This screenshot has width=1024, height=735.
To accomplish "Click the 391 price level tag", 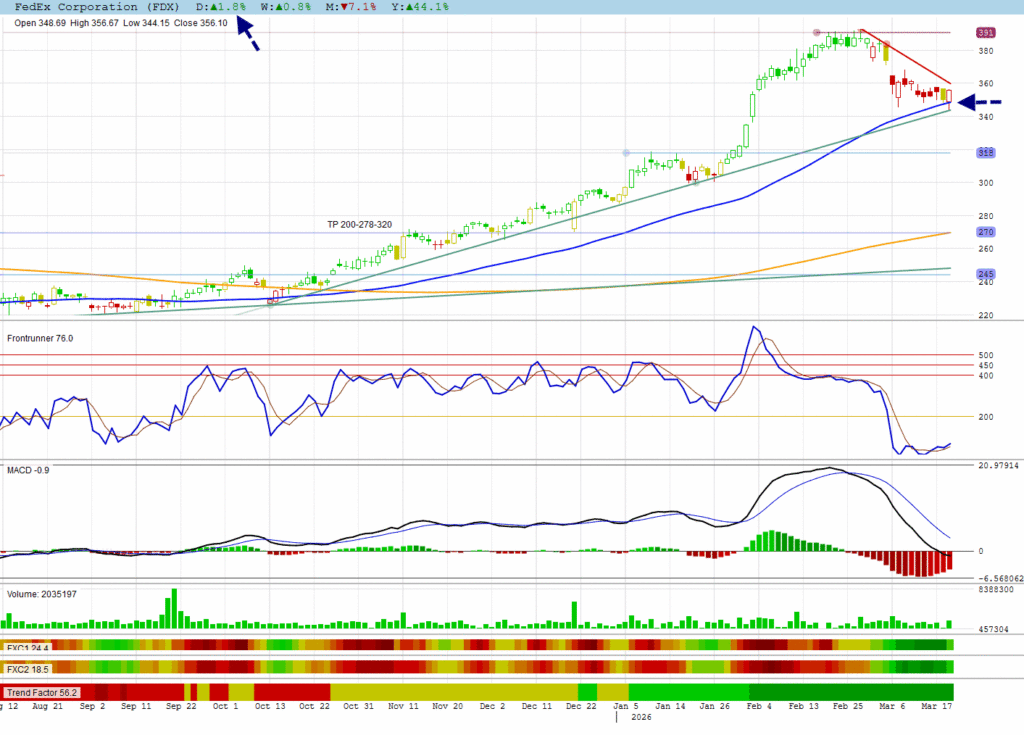I will 986,33.
